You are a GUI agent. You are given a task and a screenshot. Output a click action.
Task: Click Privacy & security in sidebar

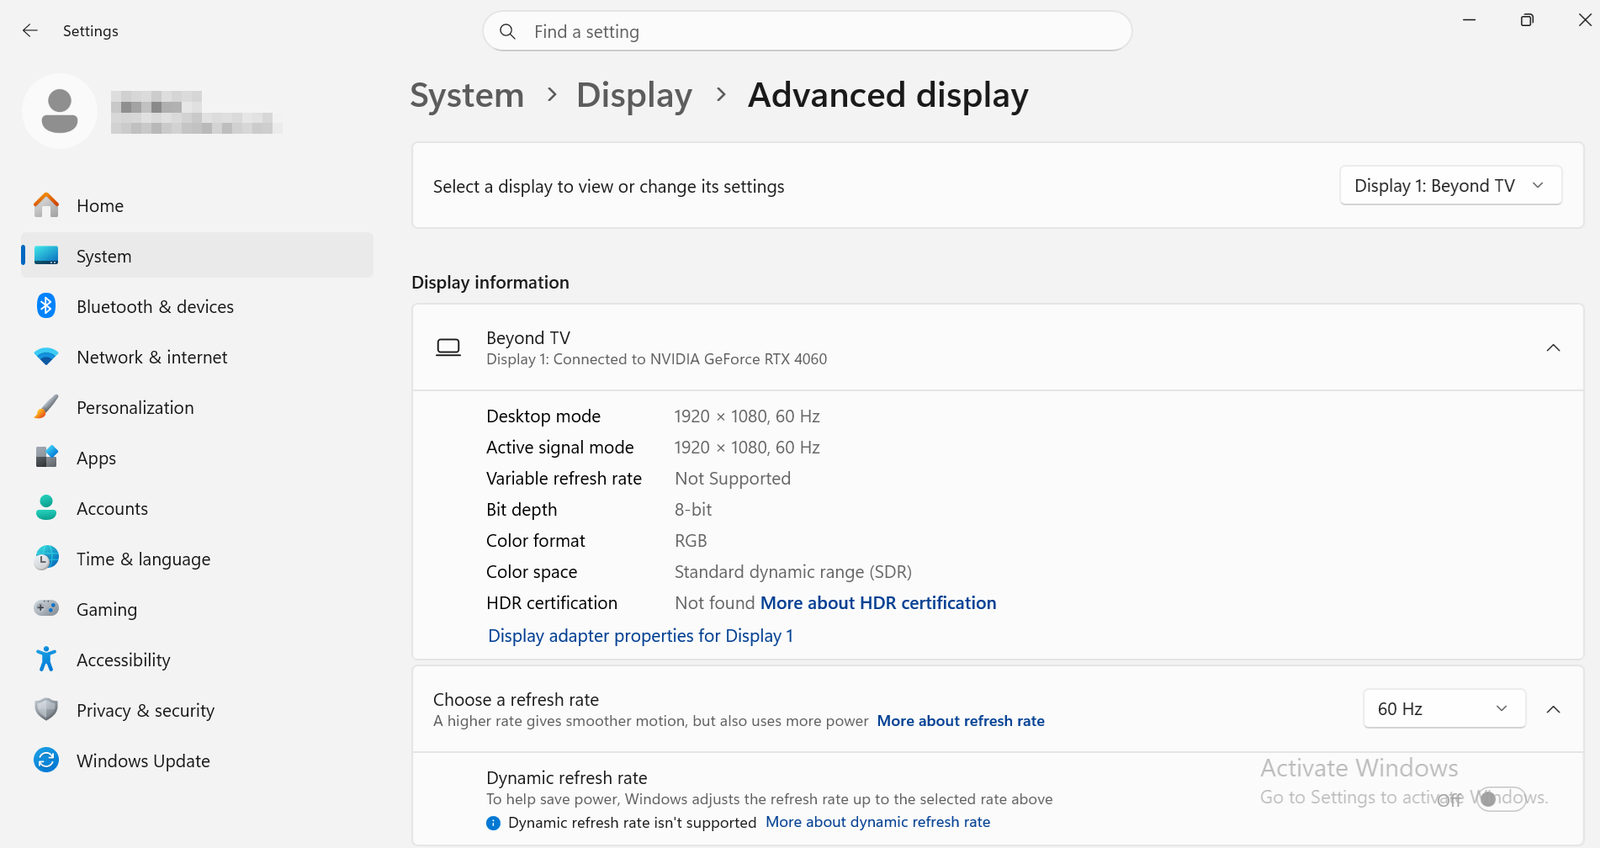[x=197, y=711]
